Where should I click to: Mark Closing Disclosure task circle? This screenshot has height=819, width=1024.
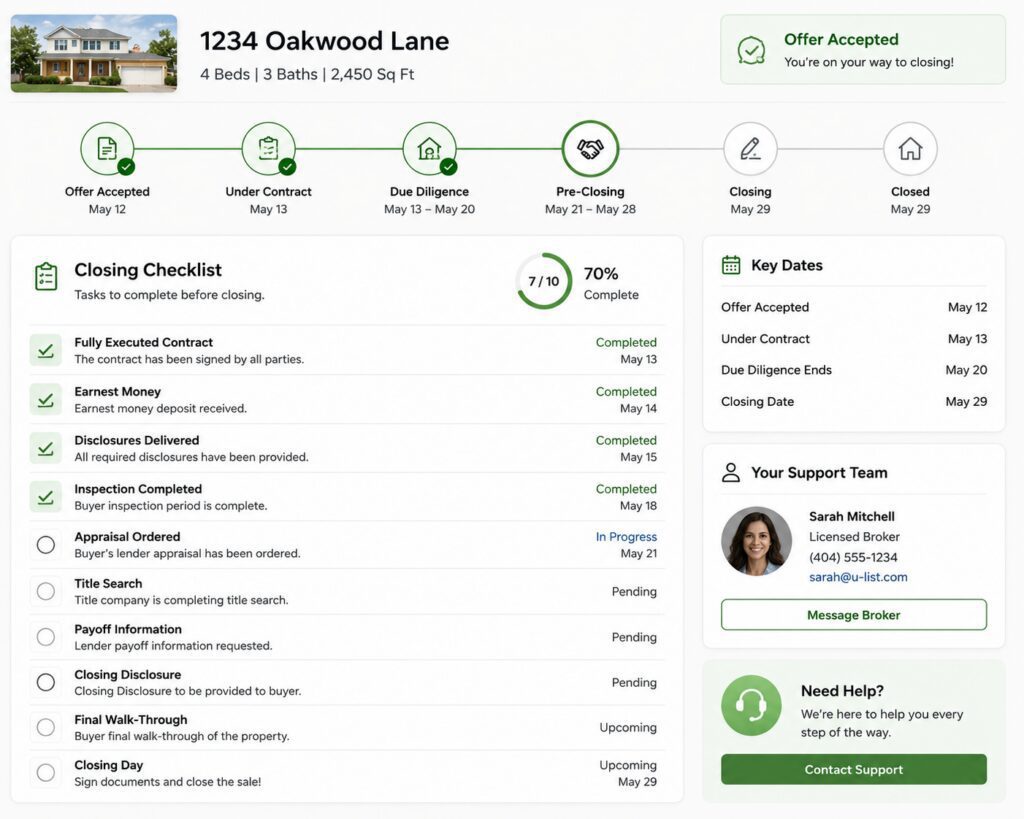pos(46,682)
